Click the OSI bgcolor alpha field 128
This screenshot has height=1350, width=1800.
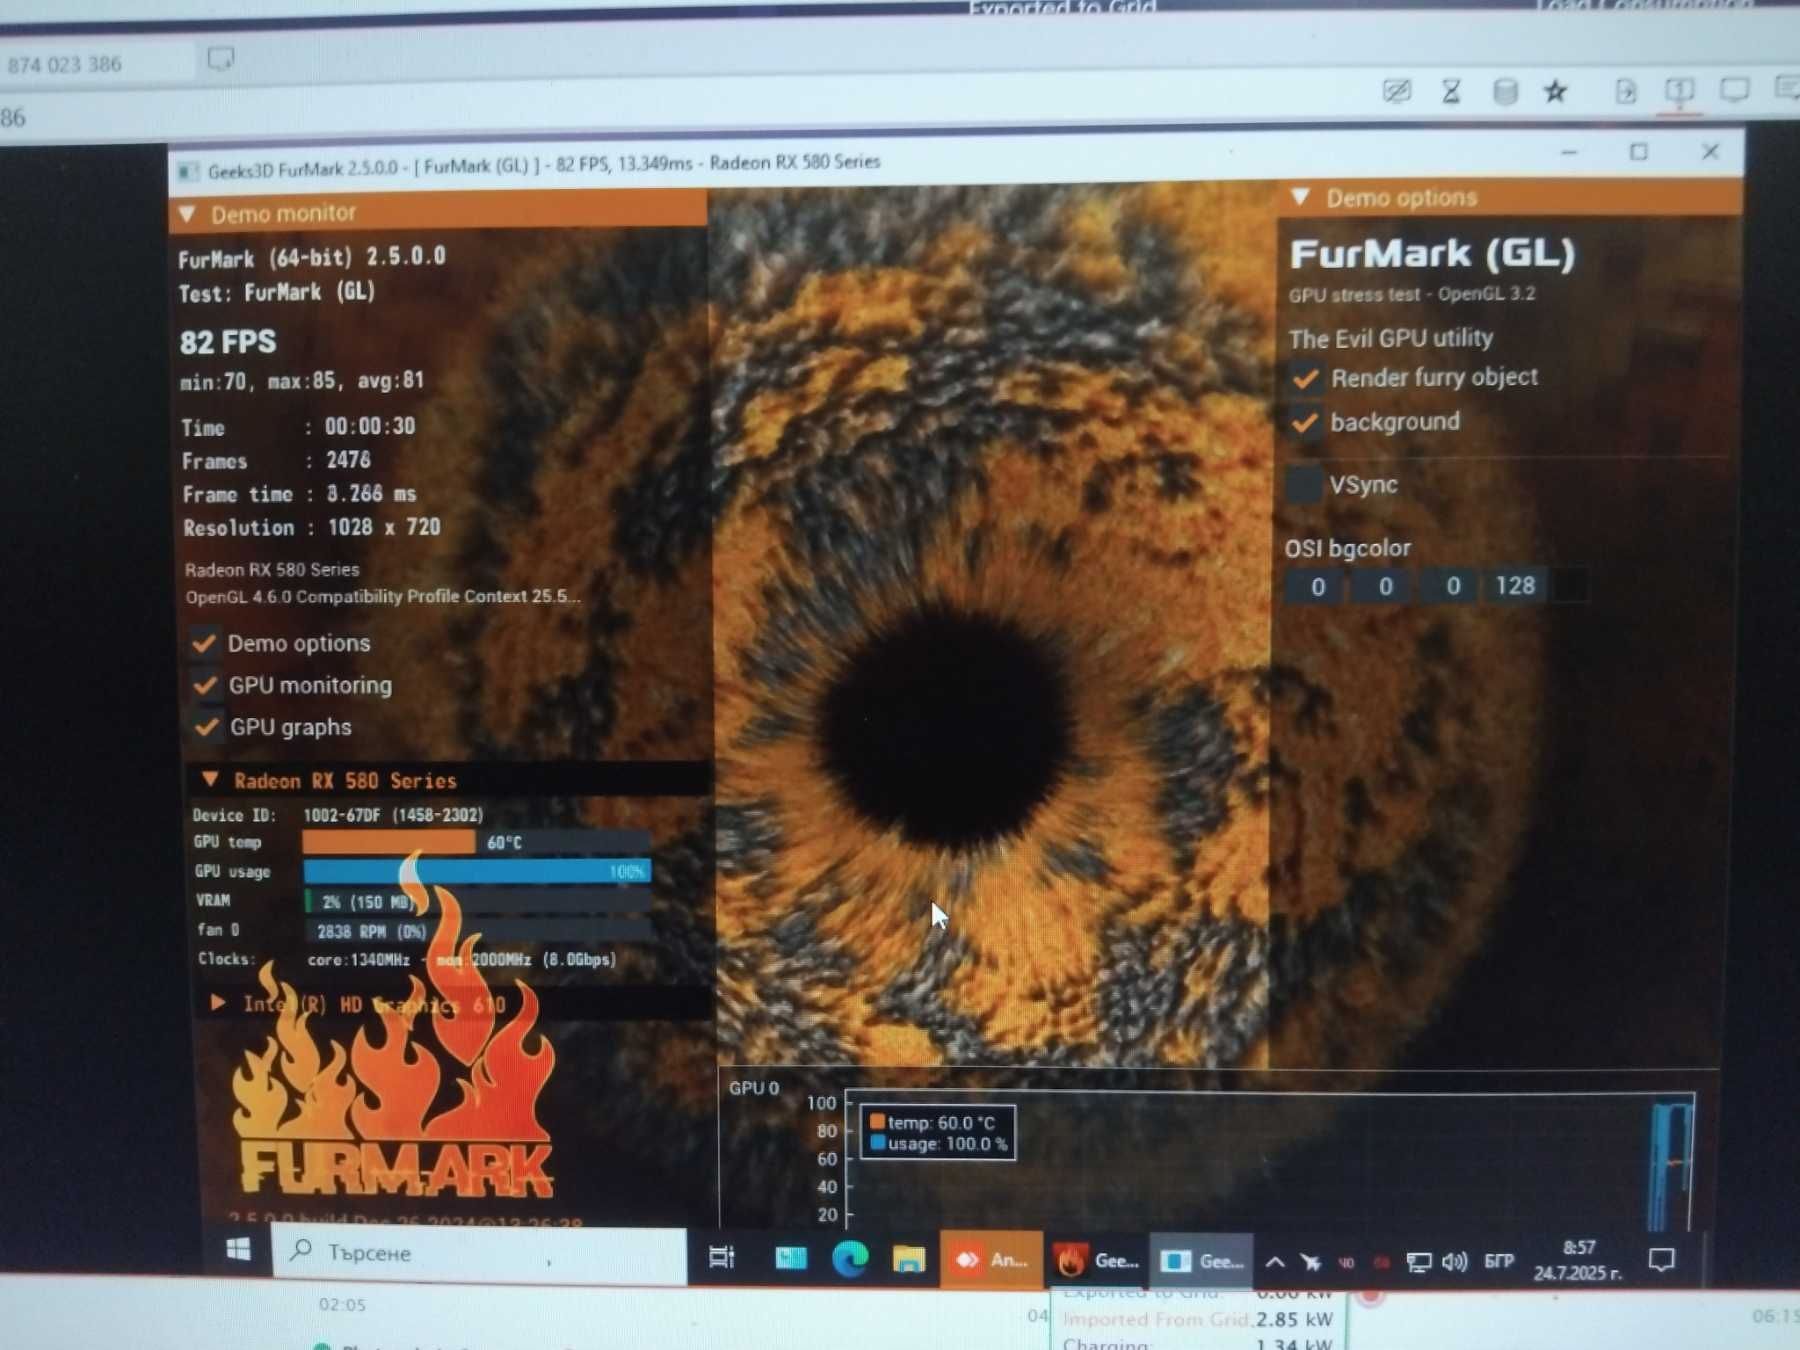point(1516,585)
